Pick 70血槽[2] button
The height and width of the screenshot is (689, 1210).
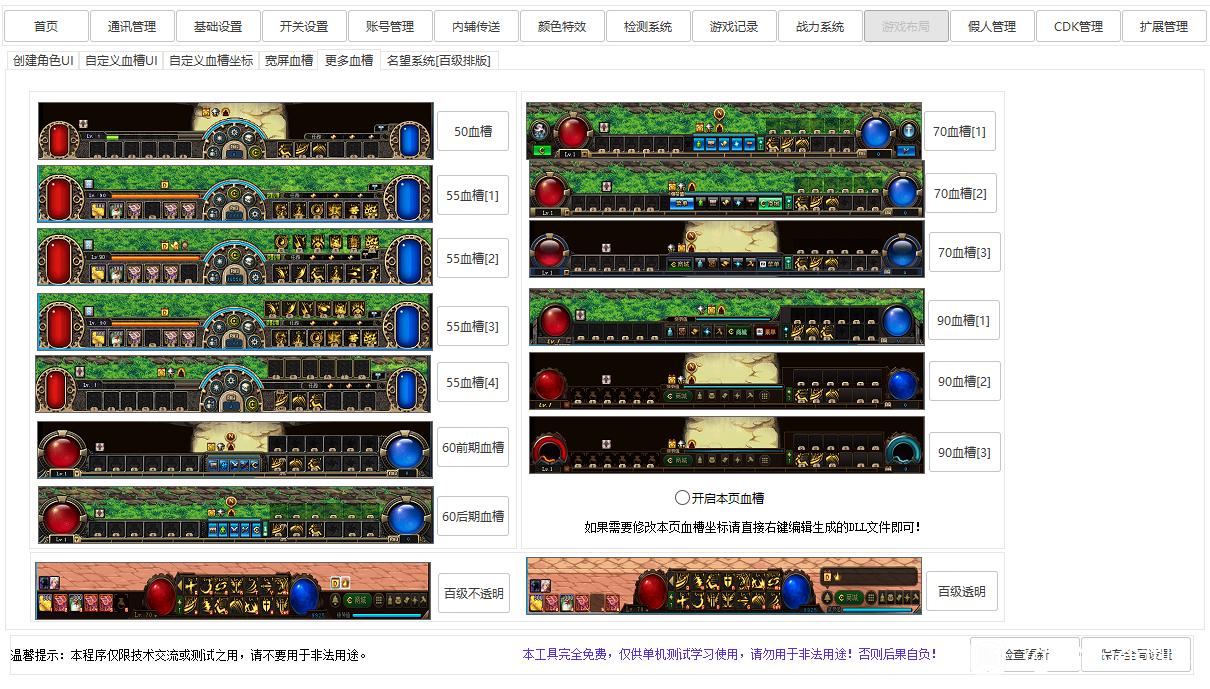[x=960, y=193]
